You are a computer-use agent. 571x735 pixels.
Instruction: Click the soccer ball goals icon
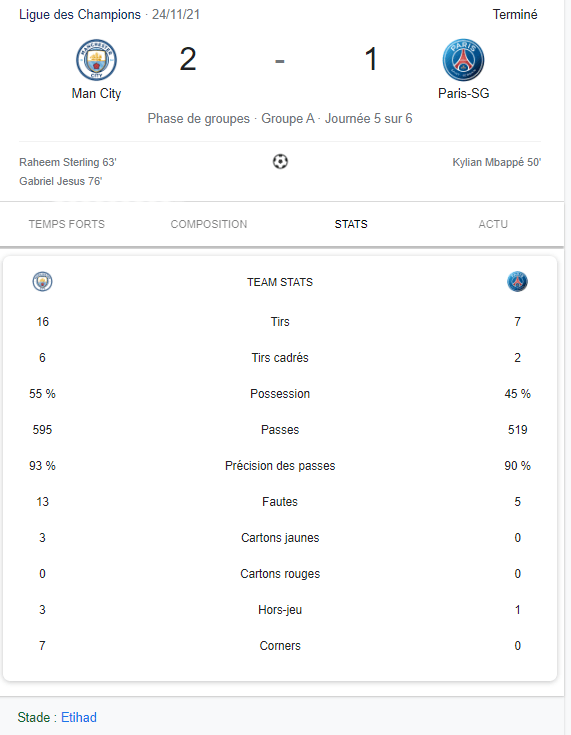280,162
